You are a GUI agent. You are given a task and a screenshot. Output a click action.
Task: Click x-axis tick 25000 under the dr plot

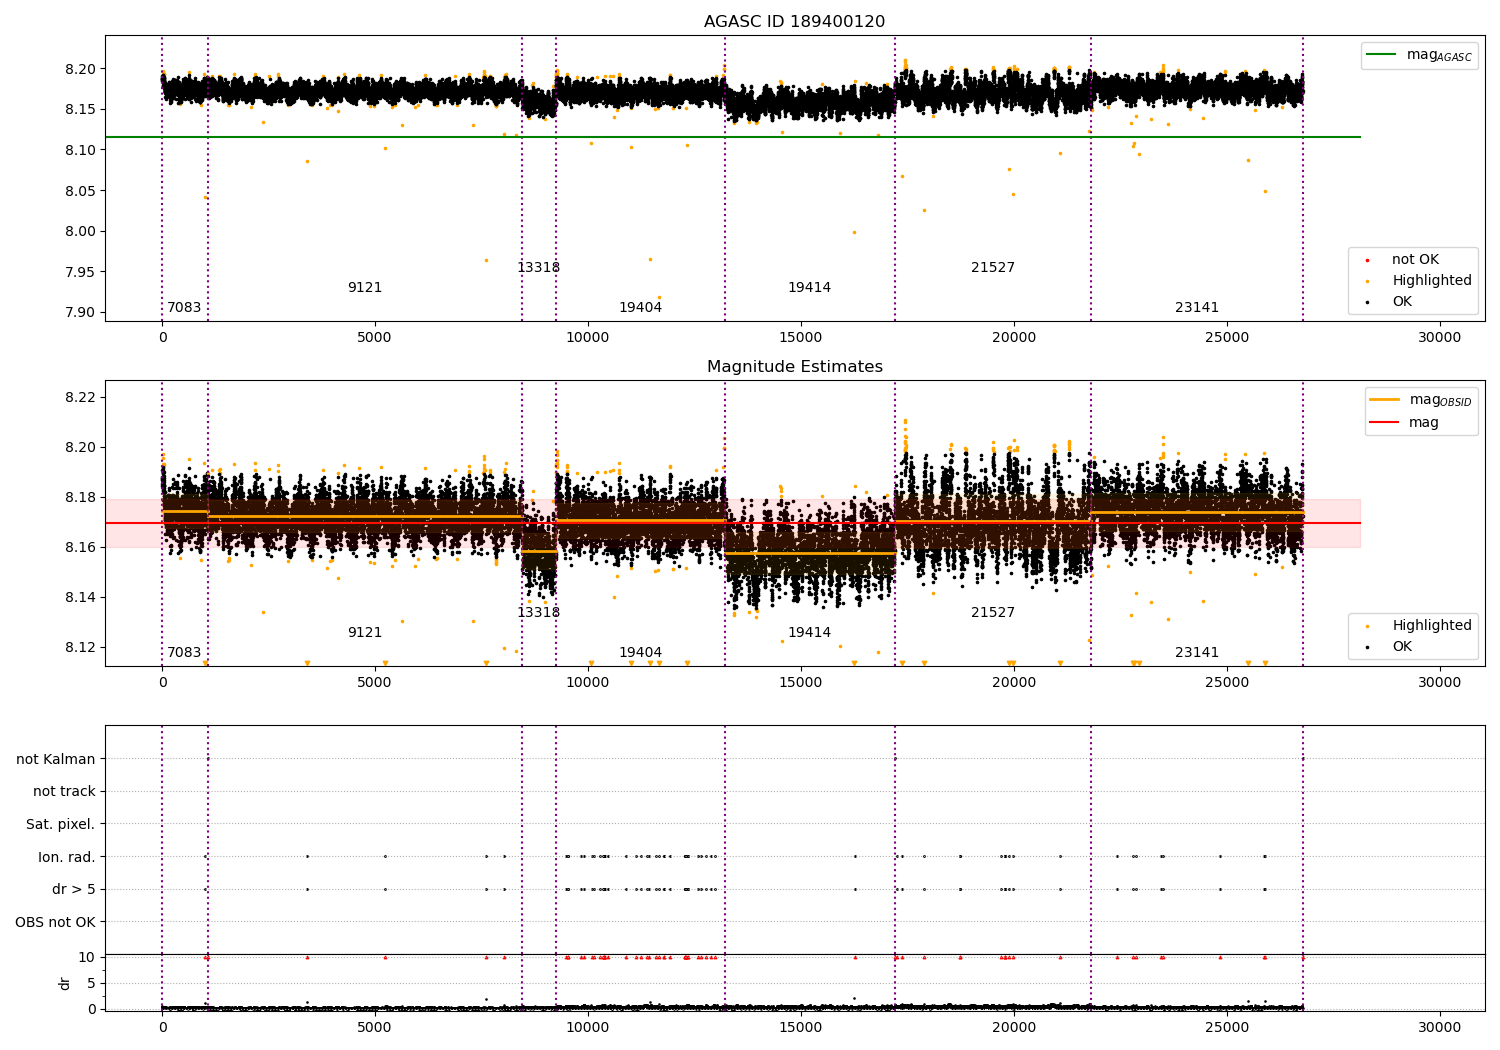coord(1227,1027)
